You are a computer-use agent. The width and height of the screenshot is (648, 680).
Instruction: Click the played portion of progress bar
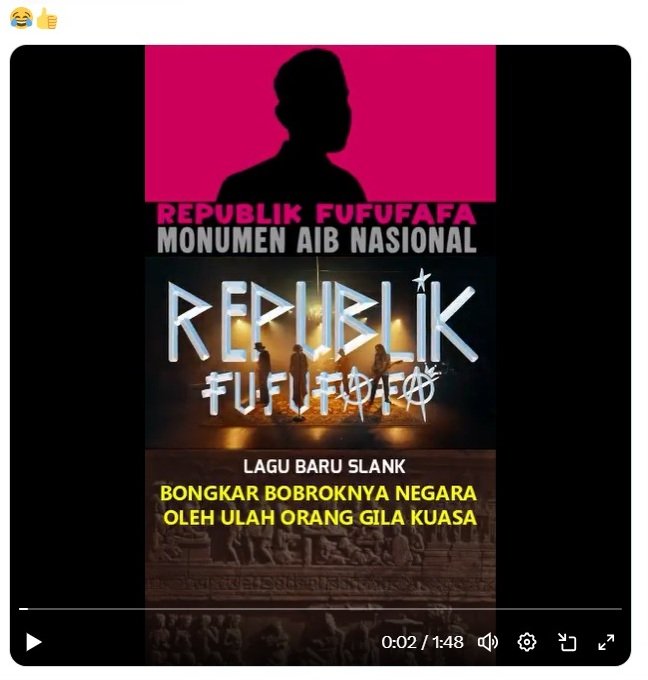coord(23,609)
